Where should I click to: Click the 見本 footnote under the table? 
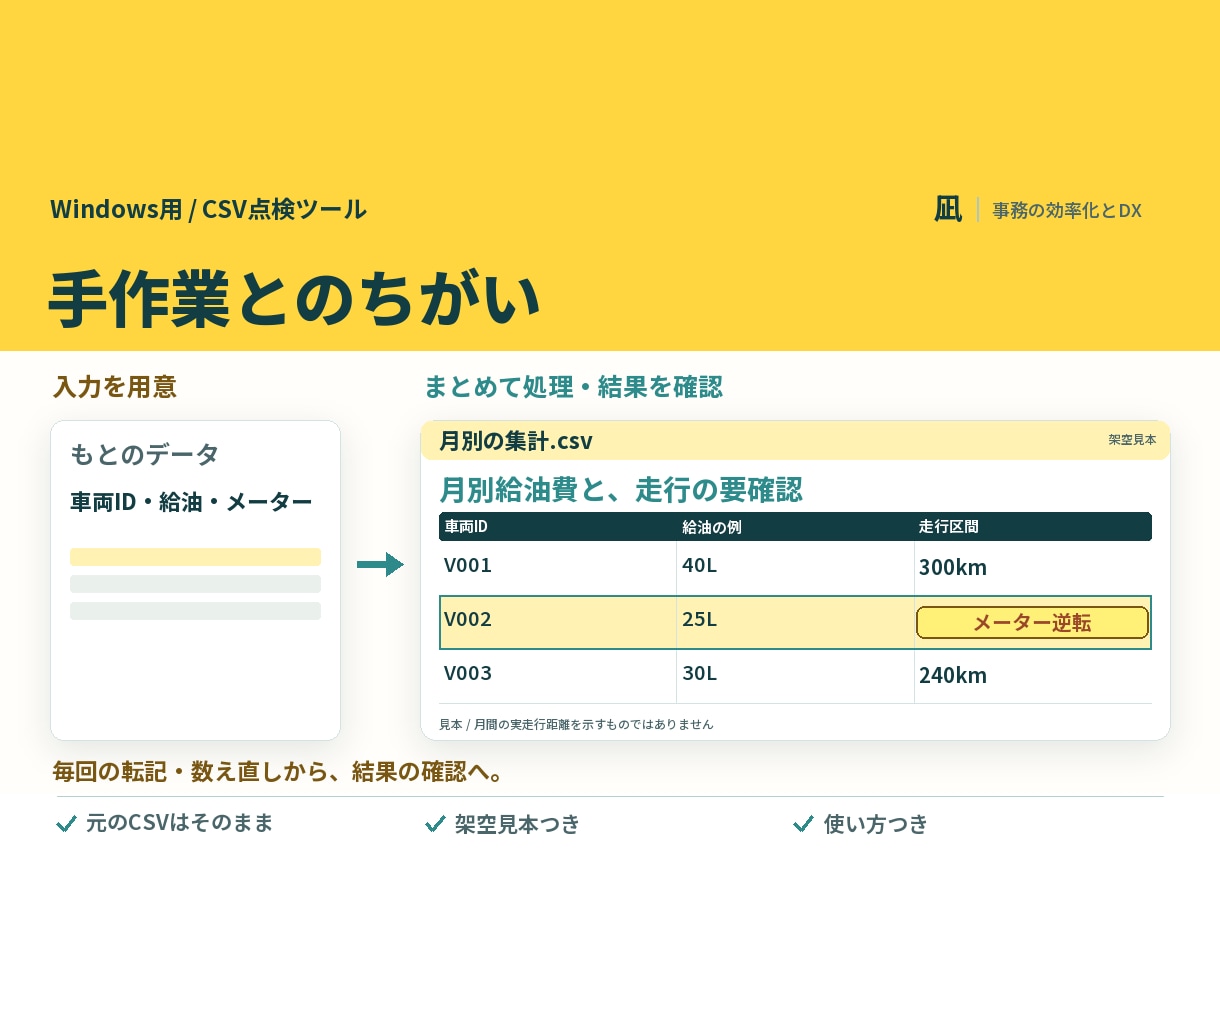point(576,724)
